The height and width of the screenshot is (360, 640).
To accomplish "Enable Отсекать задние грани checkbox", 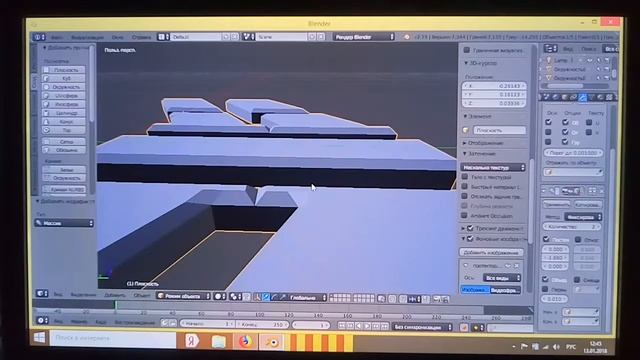I will click(x=464, y=196).
